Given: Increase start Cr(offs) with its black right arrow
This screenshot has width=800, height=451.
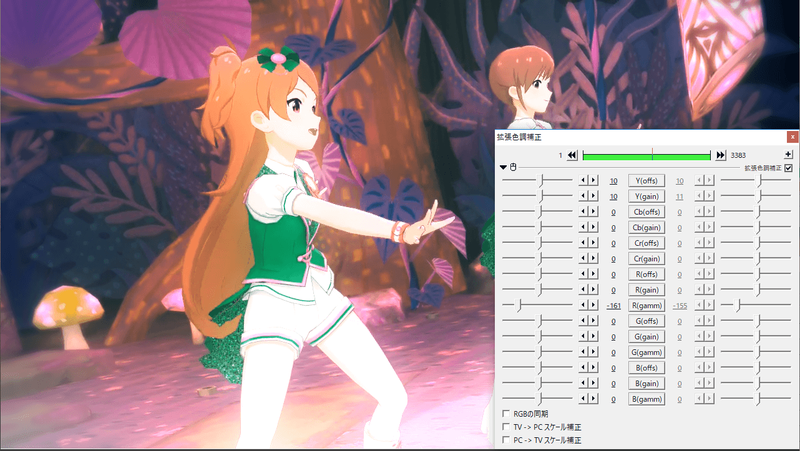Looking at the screenshot, I should click(593, 242).
